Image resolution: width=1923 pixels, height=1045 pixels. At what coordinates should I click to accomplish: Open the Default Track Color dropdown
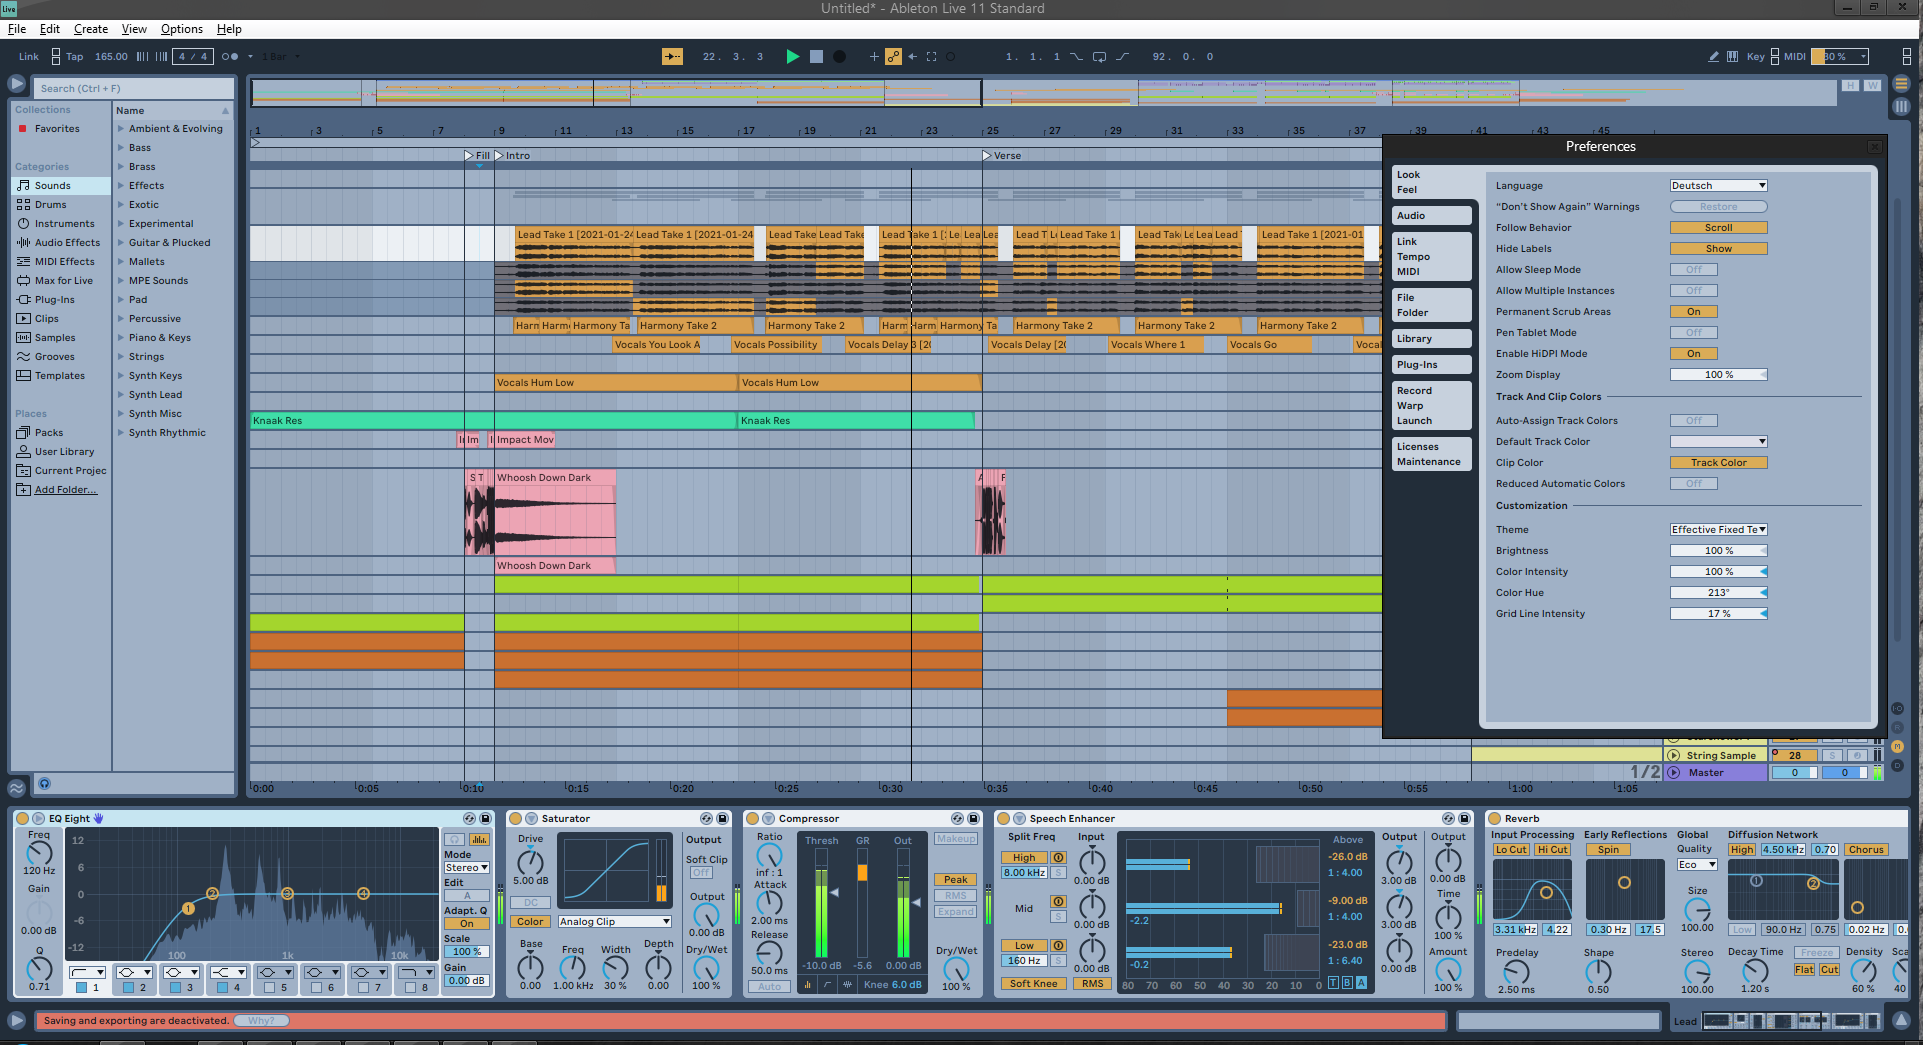pos(1718,442)
